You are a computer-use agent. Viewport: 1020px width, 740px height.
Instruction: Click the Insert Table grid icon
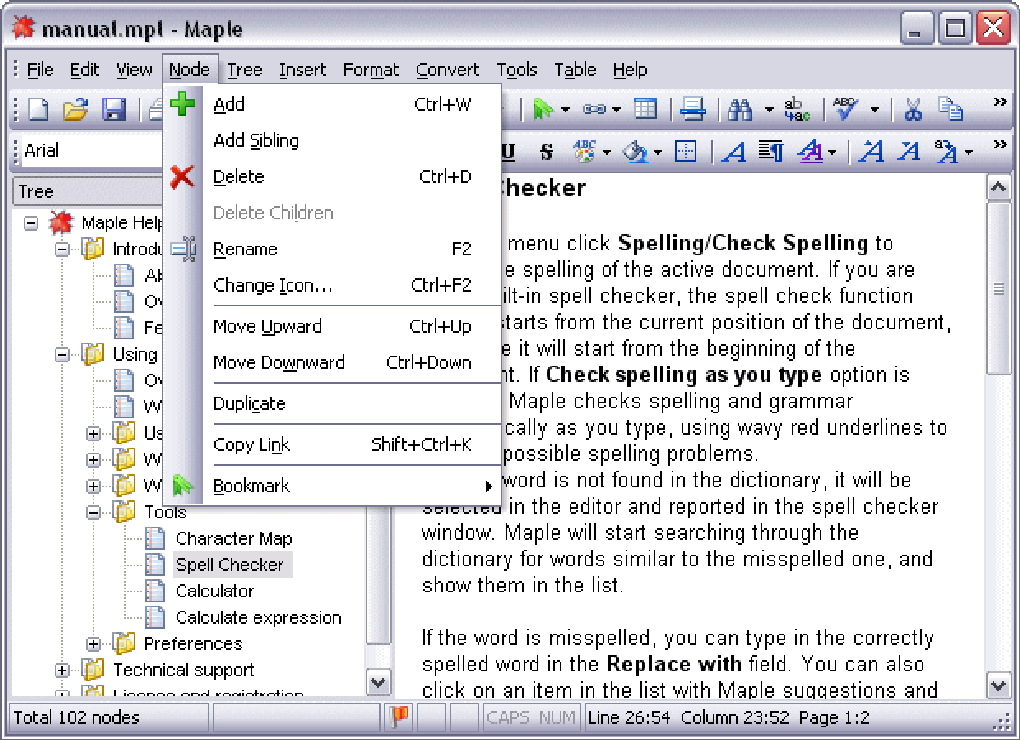[645, 109]
